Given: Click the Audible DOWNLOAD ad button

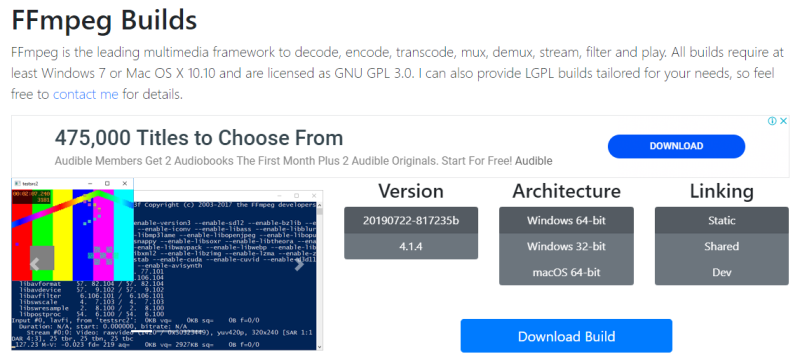Looking at the screenshot, I should point(676,146).
